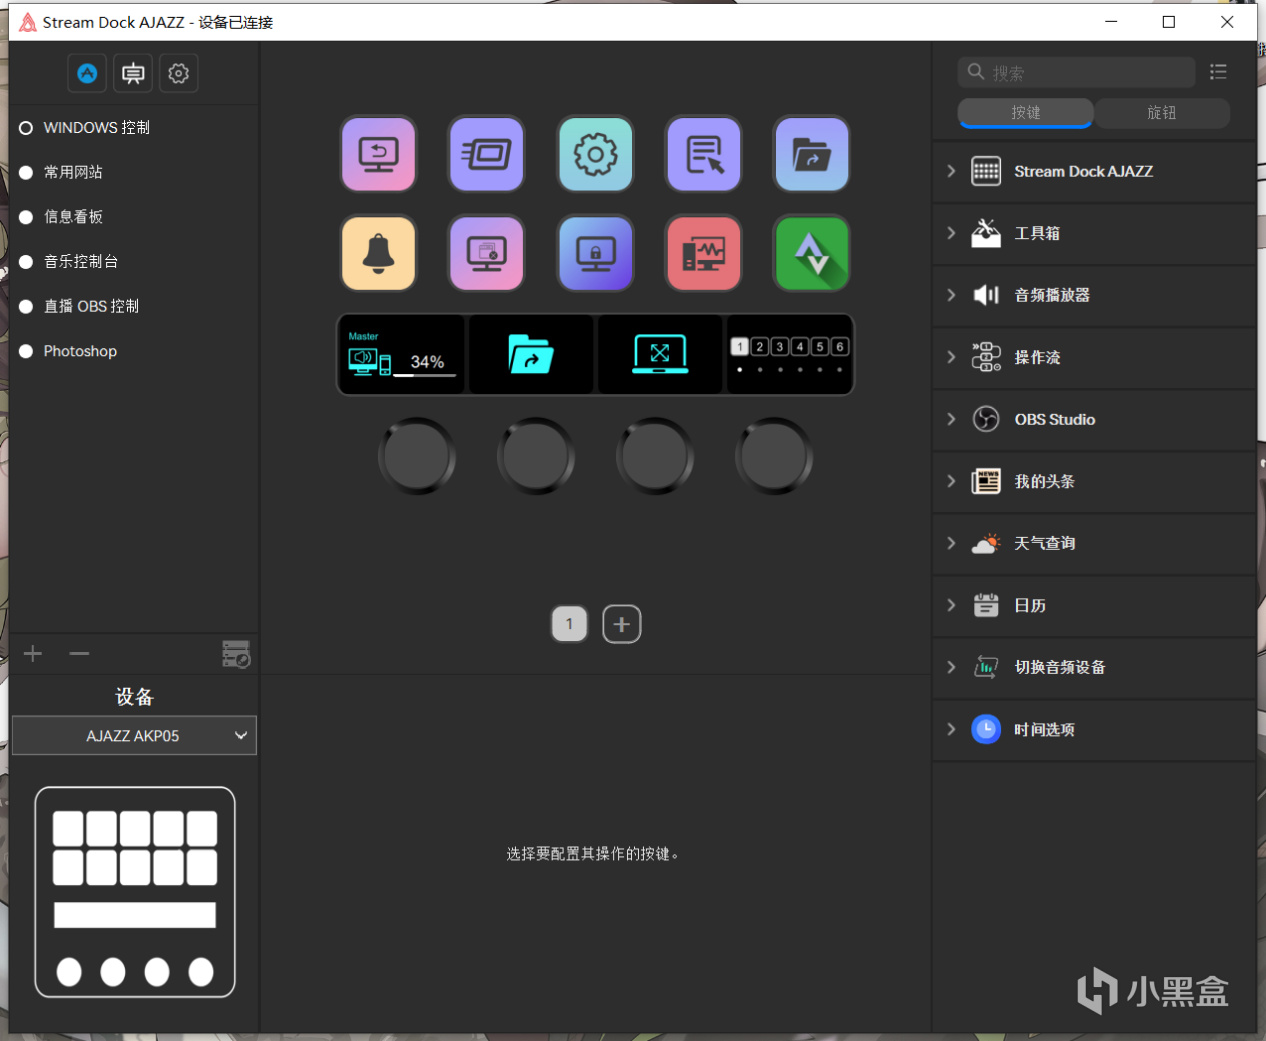Screen dimensions: 1266x1041
Task: Select the blue folder share key icon
Action: click(x=812, y=154)
